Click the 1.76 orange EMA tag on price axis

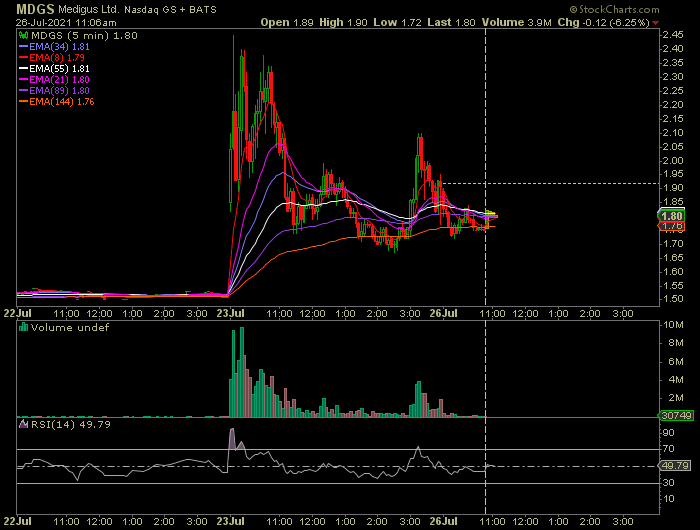(x=671, y=226)
